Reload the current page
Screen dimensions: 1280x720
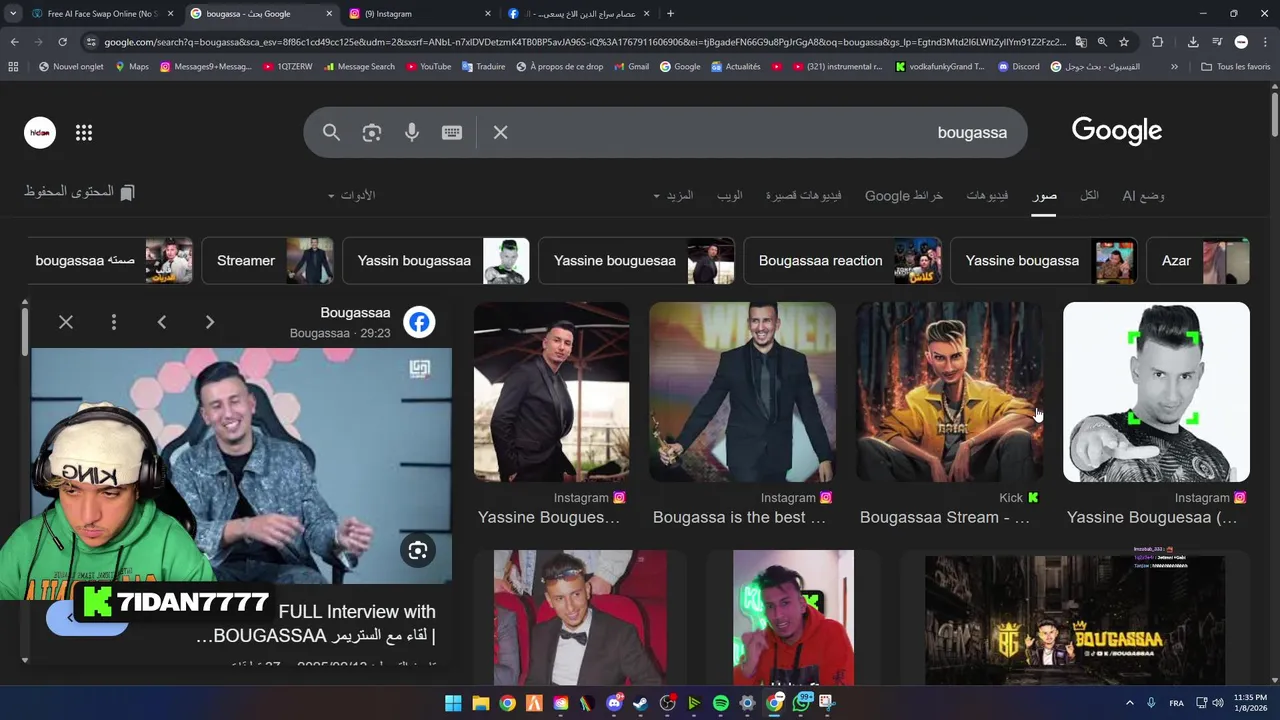62,42
